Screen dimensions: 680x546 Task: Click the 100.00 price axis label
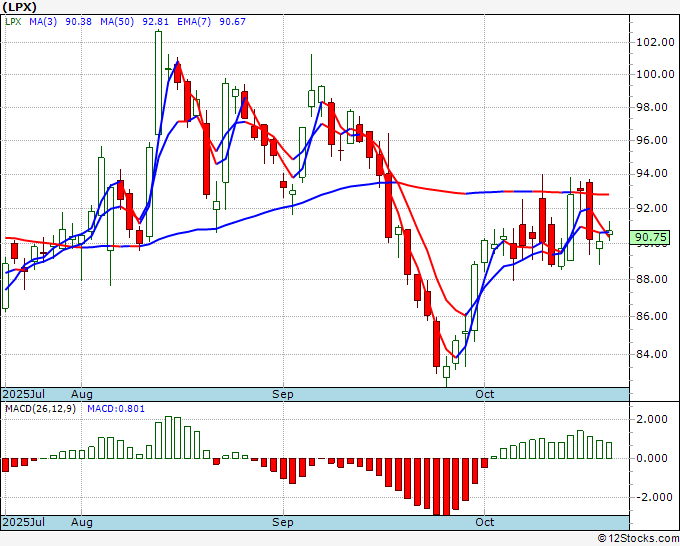click(x=655, y=75)
